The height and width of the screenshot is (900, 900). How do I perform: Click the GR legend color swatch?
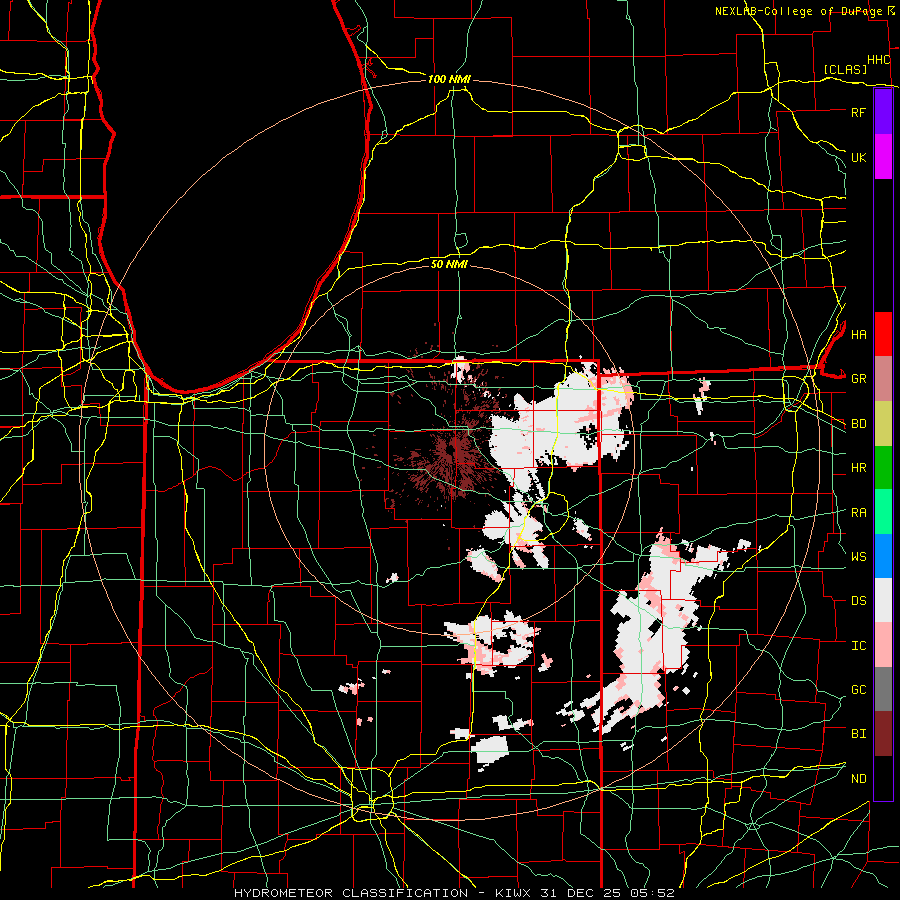tap(883, 378)
